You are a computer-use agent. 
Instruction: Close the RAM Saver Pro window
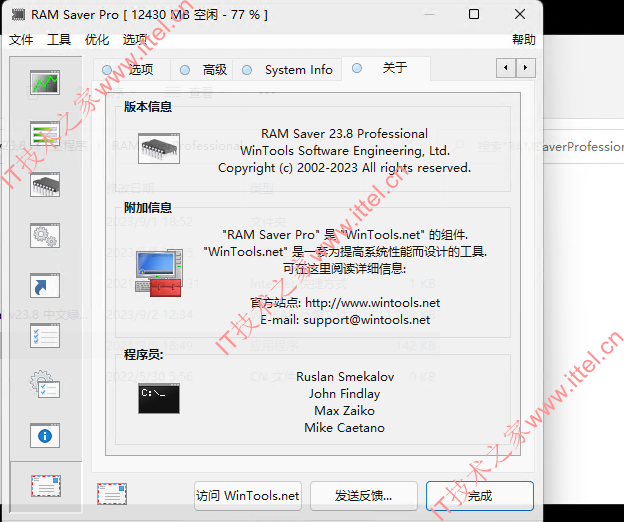pyautogui.click(x=520, y=15)
